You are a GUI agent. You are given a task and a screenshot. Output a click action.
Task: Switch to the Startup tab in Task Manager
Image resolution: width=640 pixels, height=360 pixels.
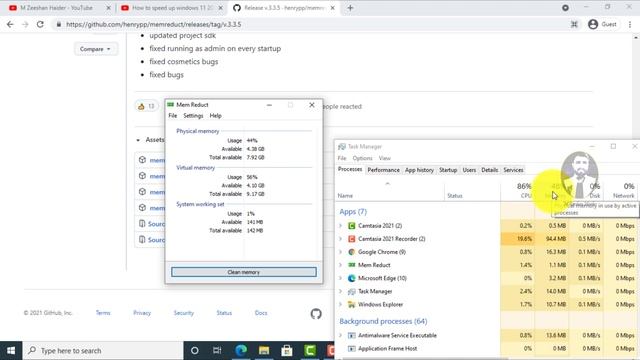pos(448,170)
